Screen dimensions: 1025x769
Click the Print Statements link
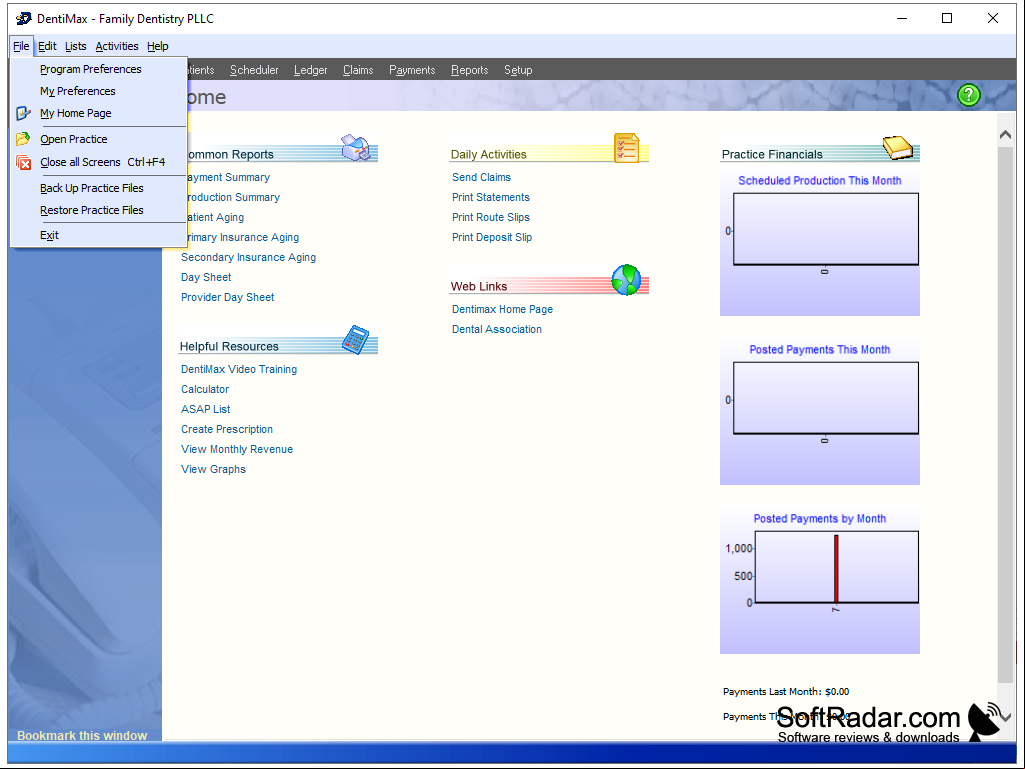[x=491, y=197]
